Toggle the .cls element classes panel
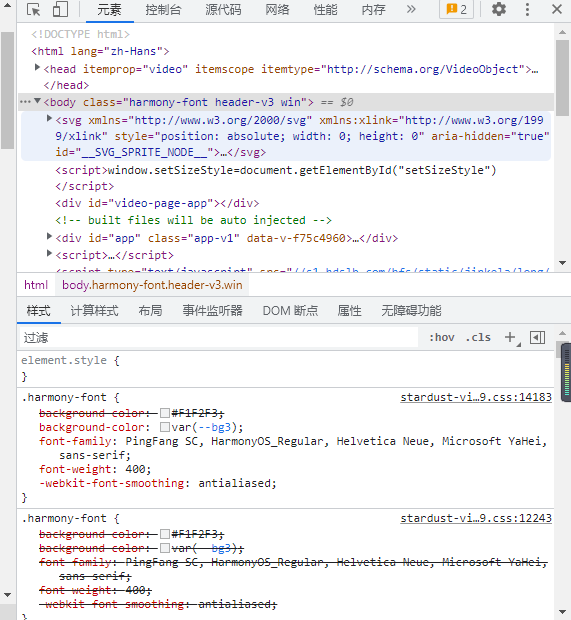 (478, 337)
